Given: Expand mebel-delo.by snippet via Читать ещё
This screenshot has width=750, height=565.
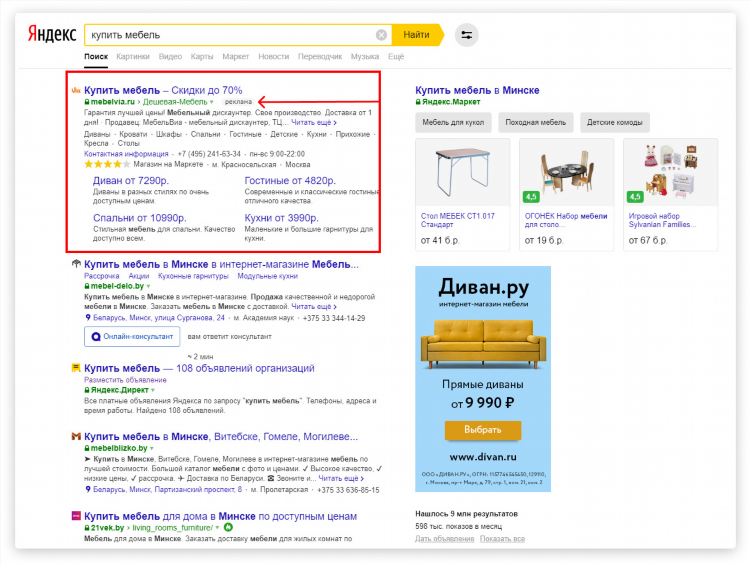Looking at the screenshot, I should (314, 307).
